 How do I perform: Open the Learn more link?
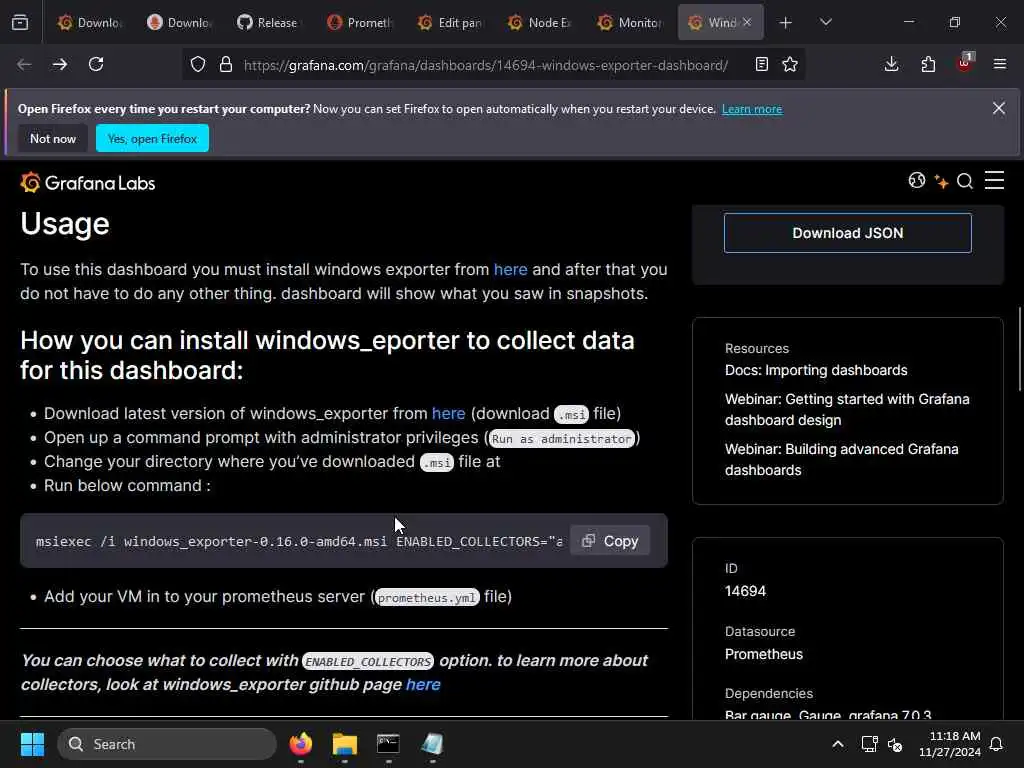[x=752, y=109]
